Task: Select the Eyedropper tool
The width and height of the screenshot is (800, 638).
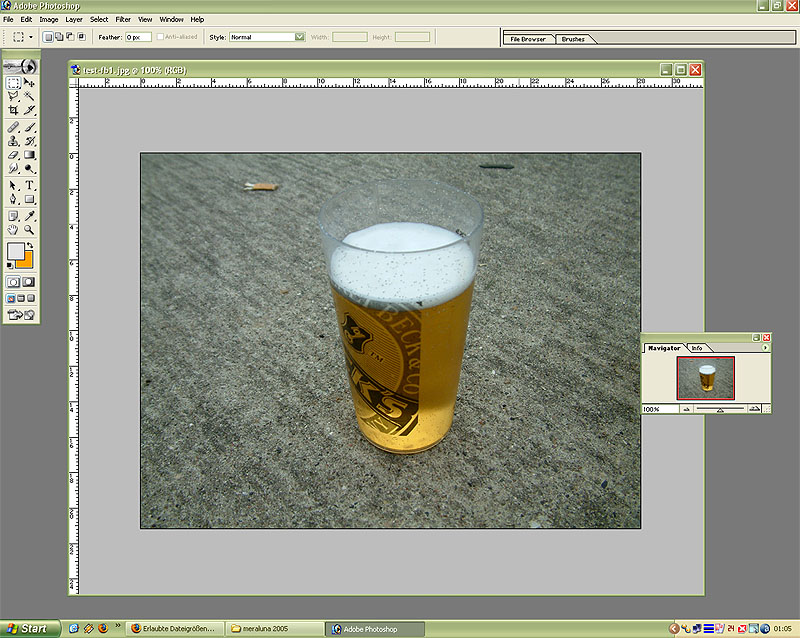Action: [x=29, y=216]
